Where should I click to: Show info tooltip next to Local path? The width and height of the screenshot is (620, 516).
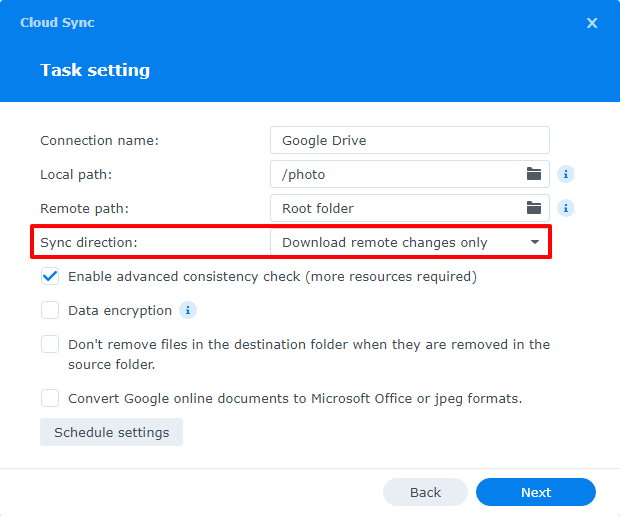pyautogui.click(x=565, y=174)
